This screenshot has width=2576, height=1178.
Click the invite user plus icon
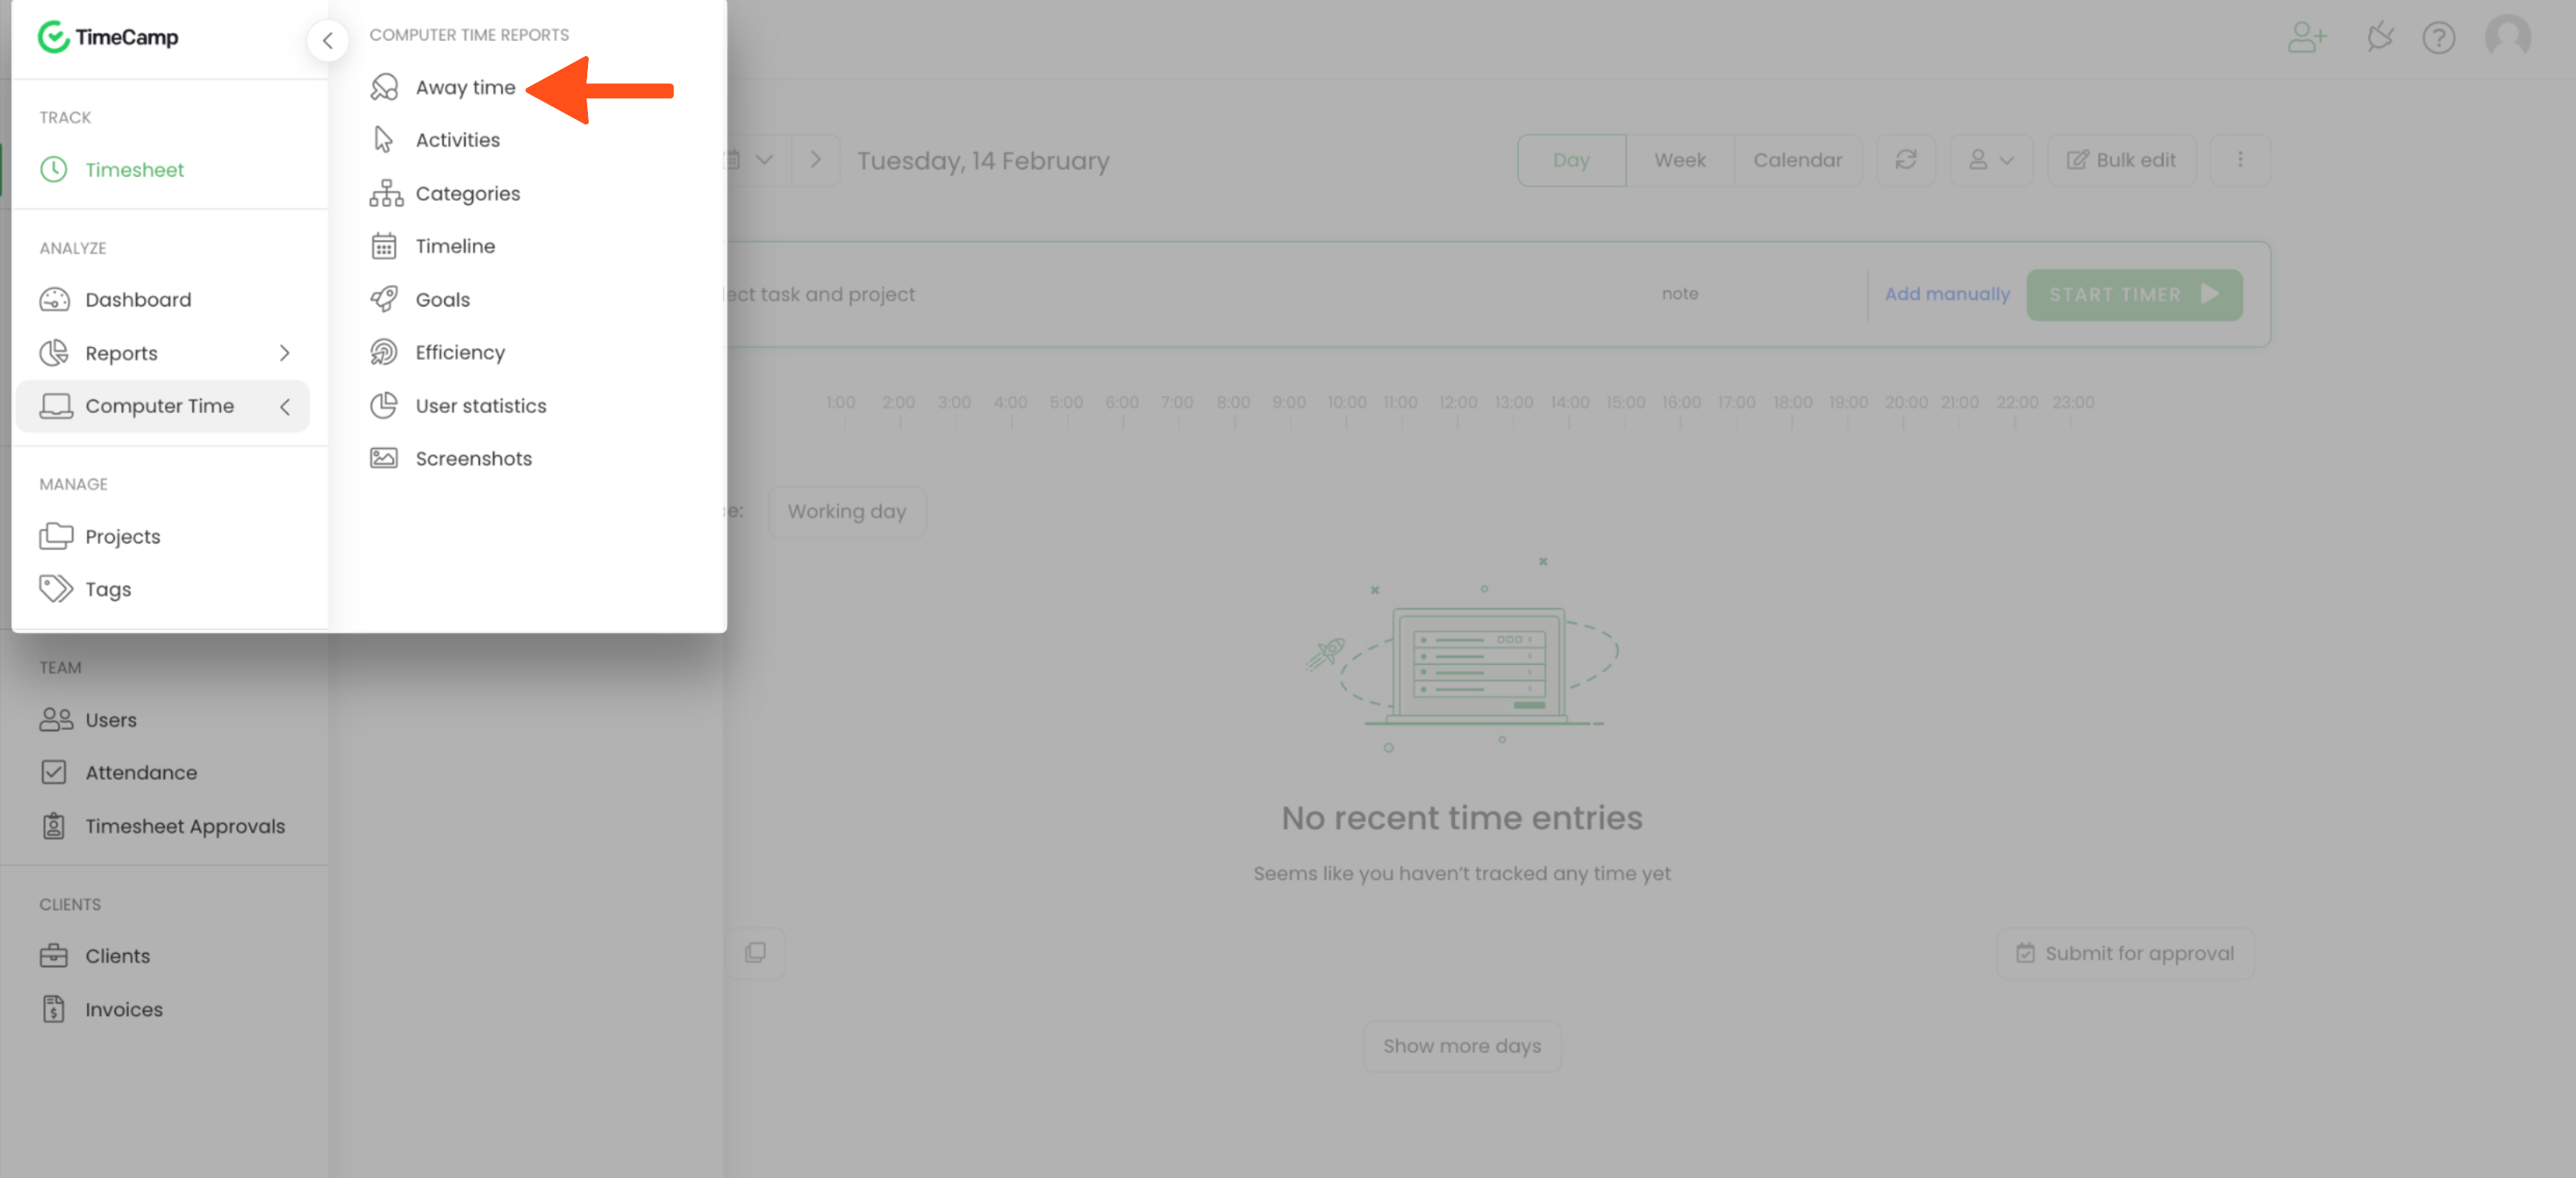[x=2306, y=38]
